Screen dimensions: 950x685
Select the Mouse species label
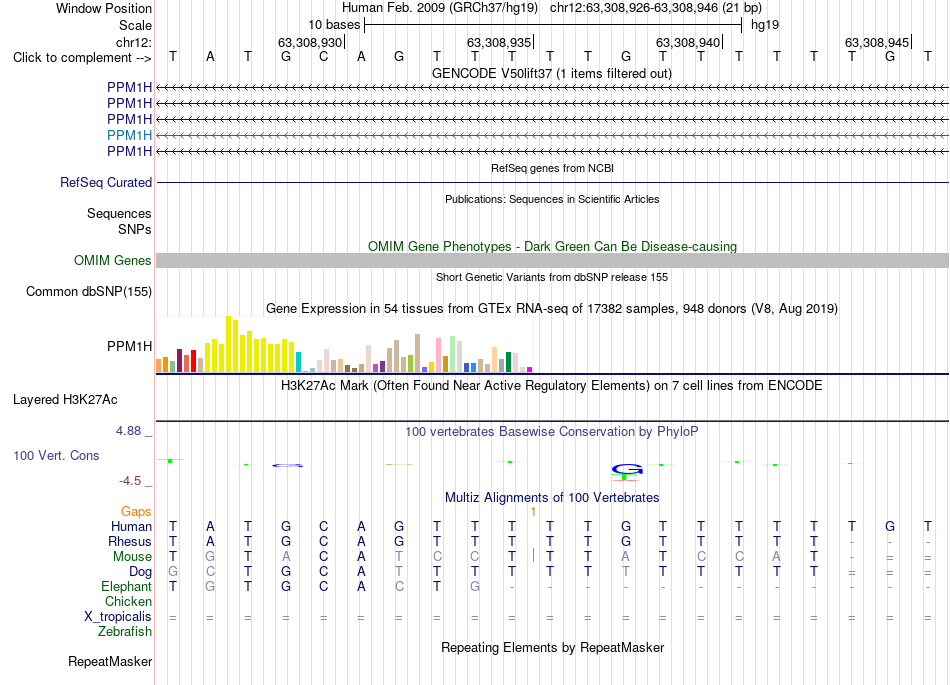click(132, 557)
